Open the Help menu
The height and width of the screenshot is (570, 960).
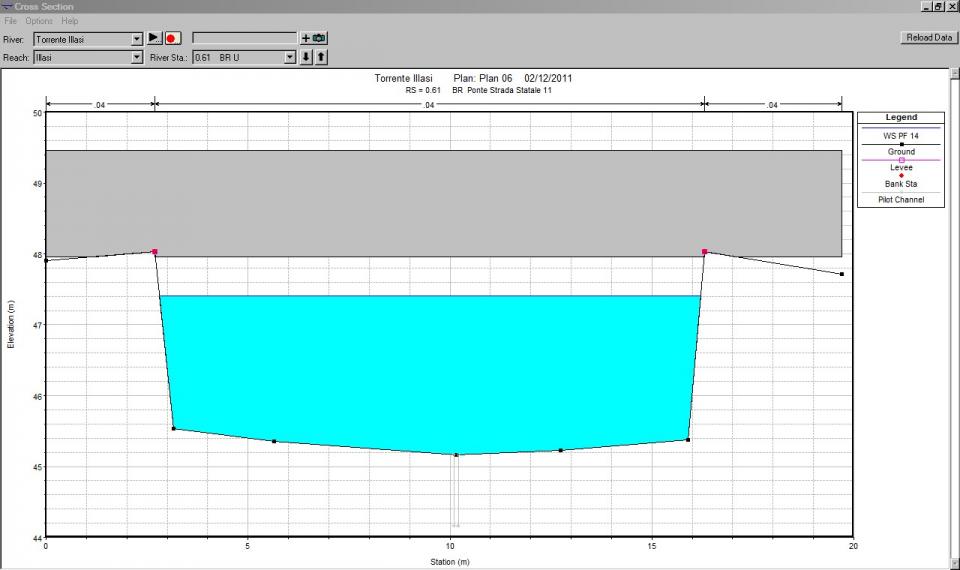[69, 21]
